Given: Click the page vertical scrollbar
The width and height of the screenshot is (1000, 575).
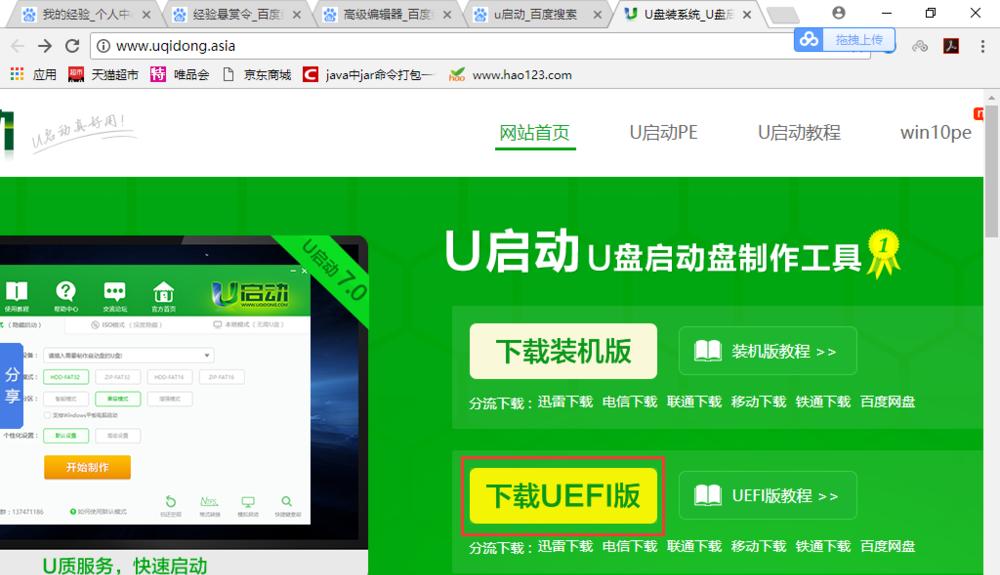Looking at the screenshot, I should coord(992,172).
